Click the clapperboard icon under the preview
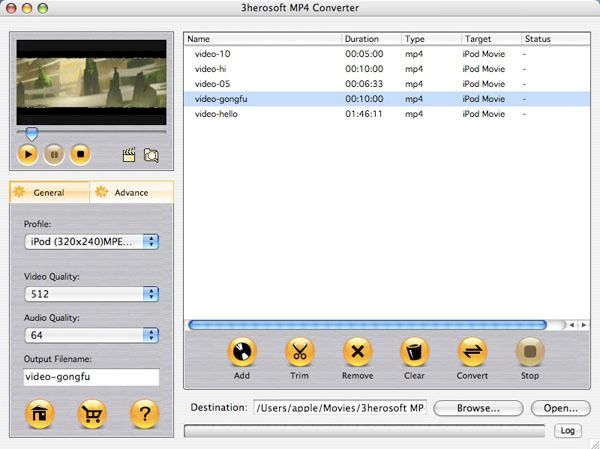The width and height of the screenshot is (600, 449). point(129,155)
